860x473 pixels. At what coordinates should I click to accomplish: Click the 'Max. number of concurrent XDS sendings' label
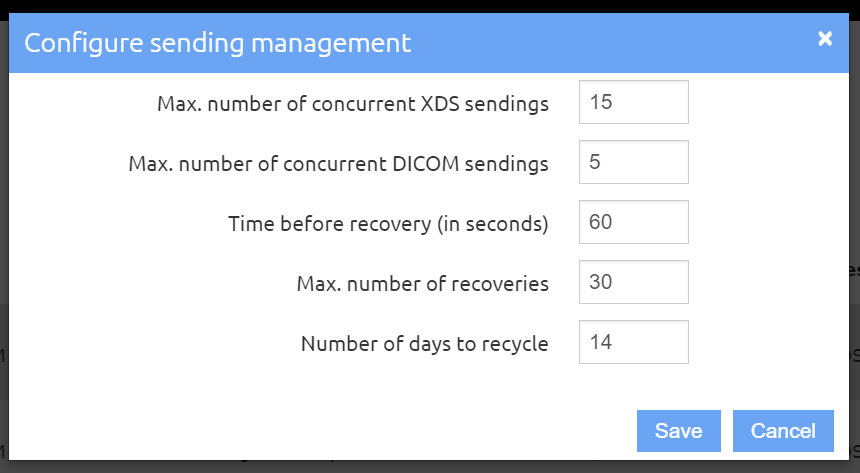(353, 104)
